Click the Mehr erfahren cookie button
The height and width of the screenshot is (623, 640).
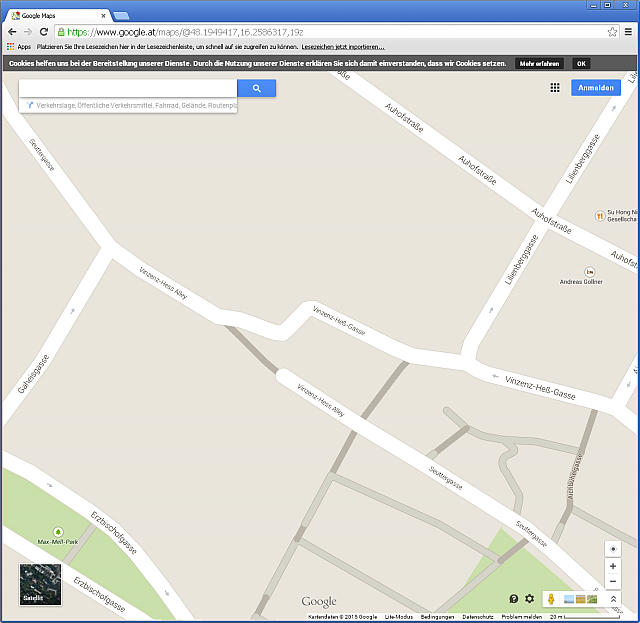click(x=539, y=63)
